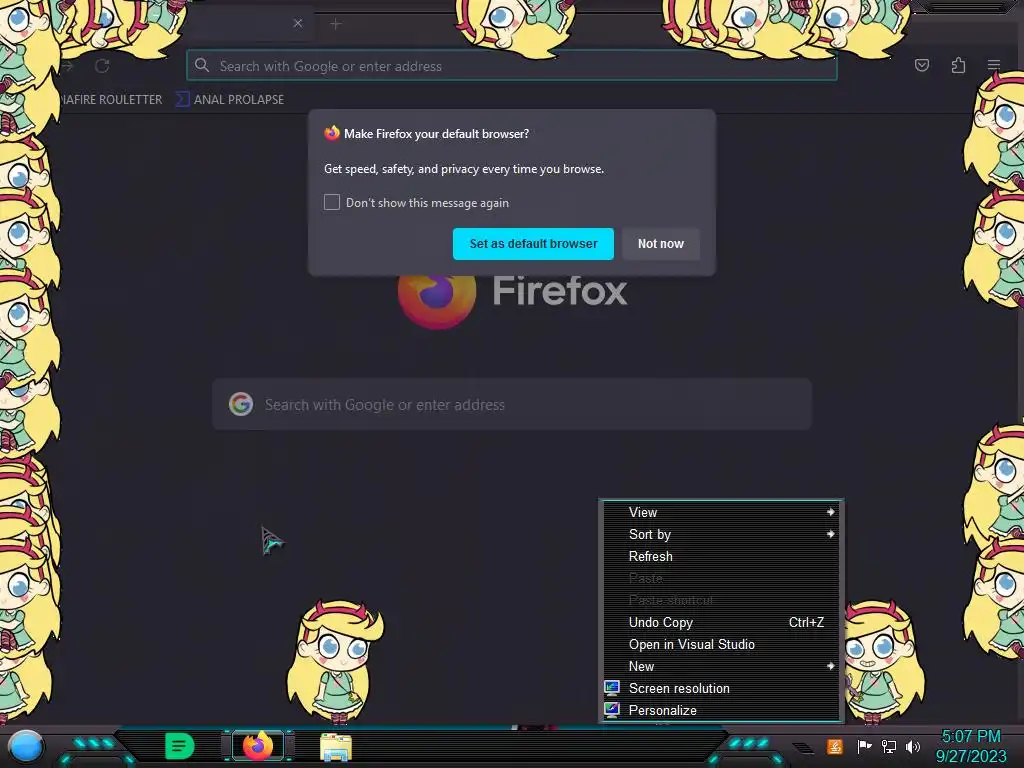Expand the Sort by submenu arrow
The height and width of the screenshot is (768, 1024).
click(x=830, y=534)
